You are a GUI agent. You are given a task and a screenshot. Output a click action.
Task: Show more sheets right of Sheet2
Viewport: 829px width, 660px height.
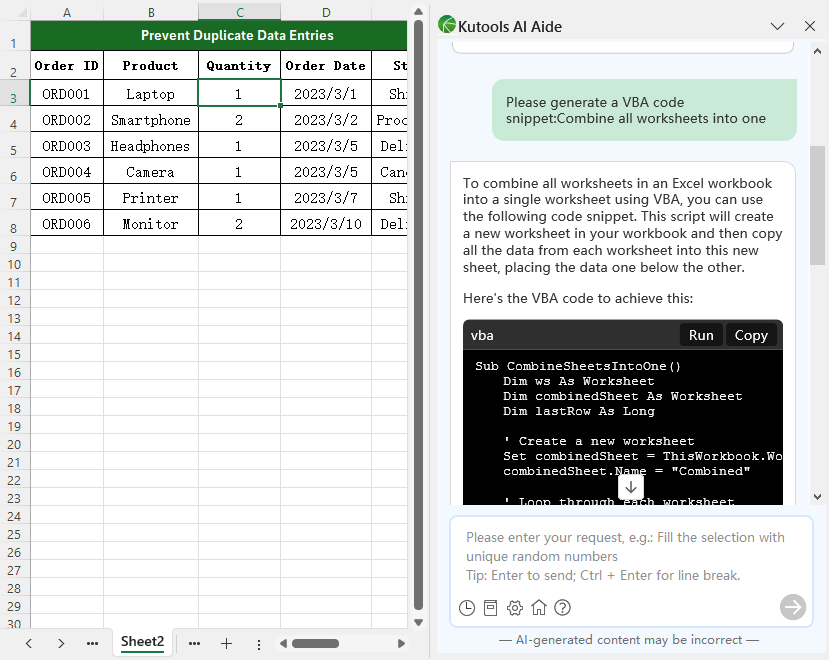click(194, 643)
